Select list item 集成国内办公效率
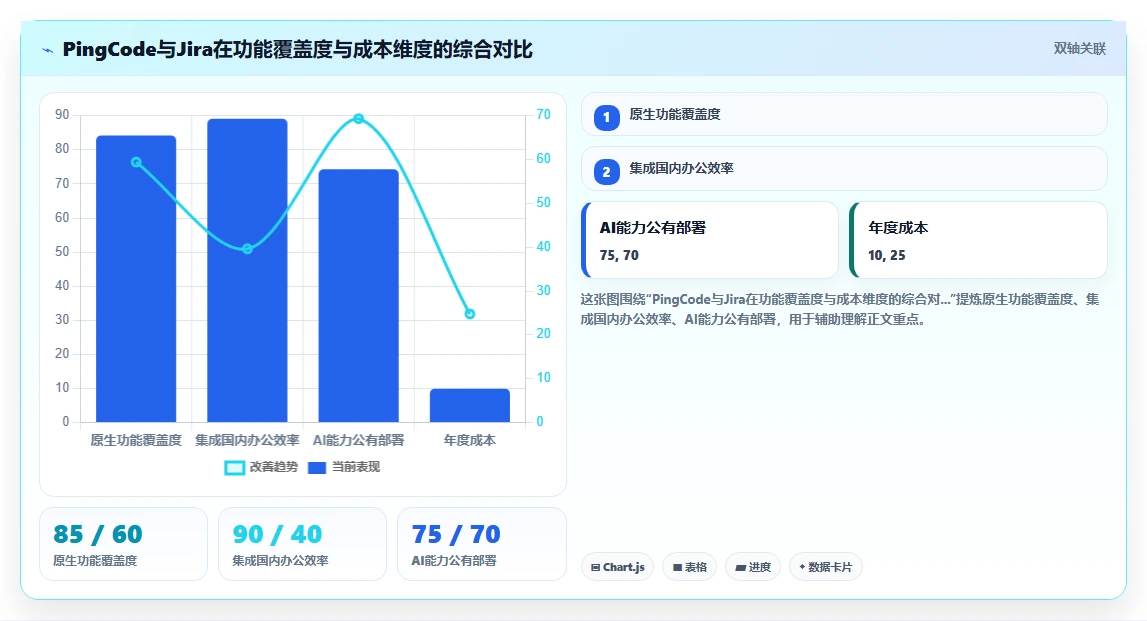The height and width of the screenshot is (621, 1147). click(x=844, y=169)
